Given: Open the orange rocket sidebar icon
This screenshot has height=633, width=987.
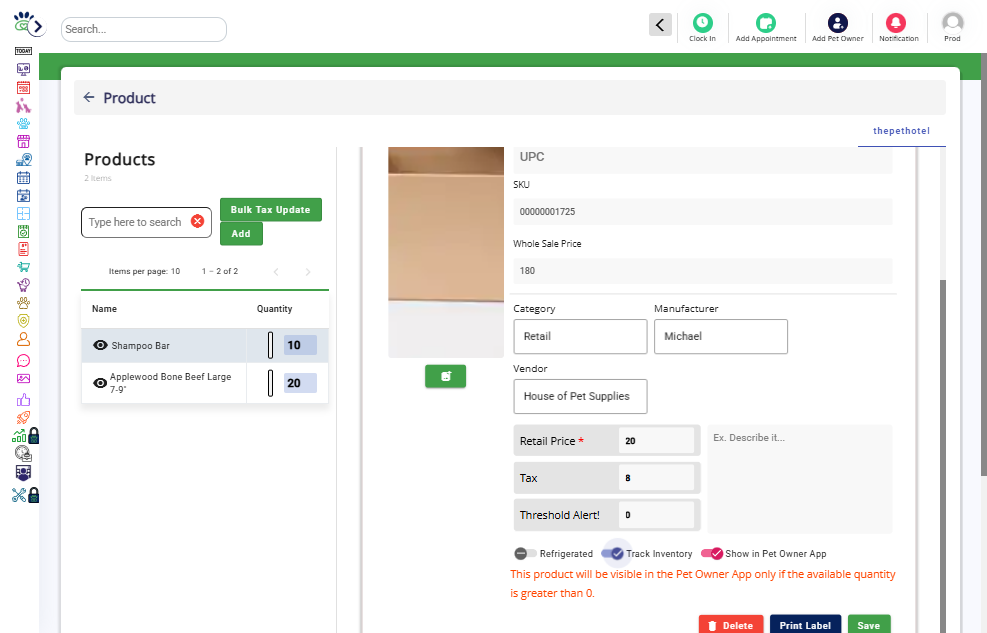Looking at the screenshot, I should (x=23, y=418).
